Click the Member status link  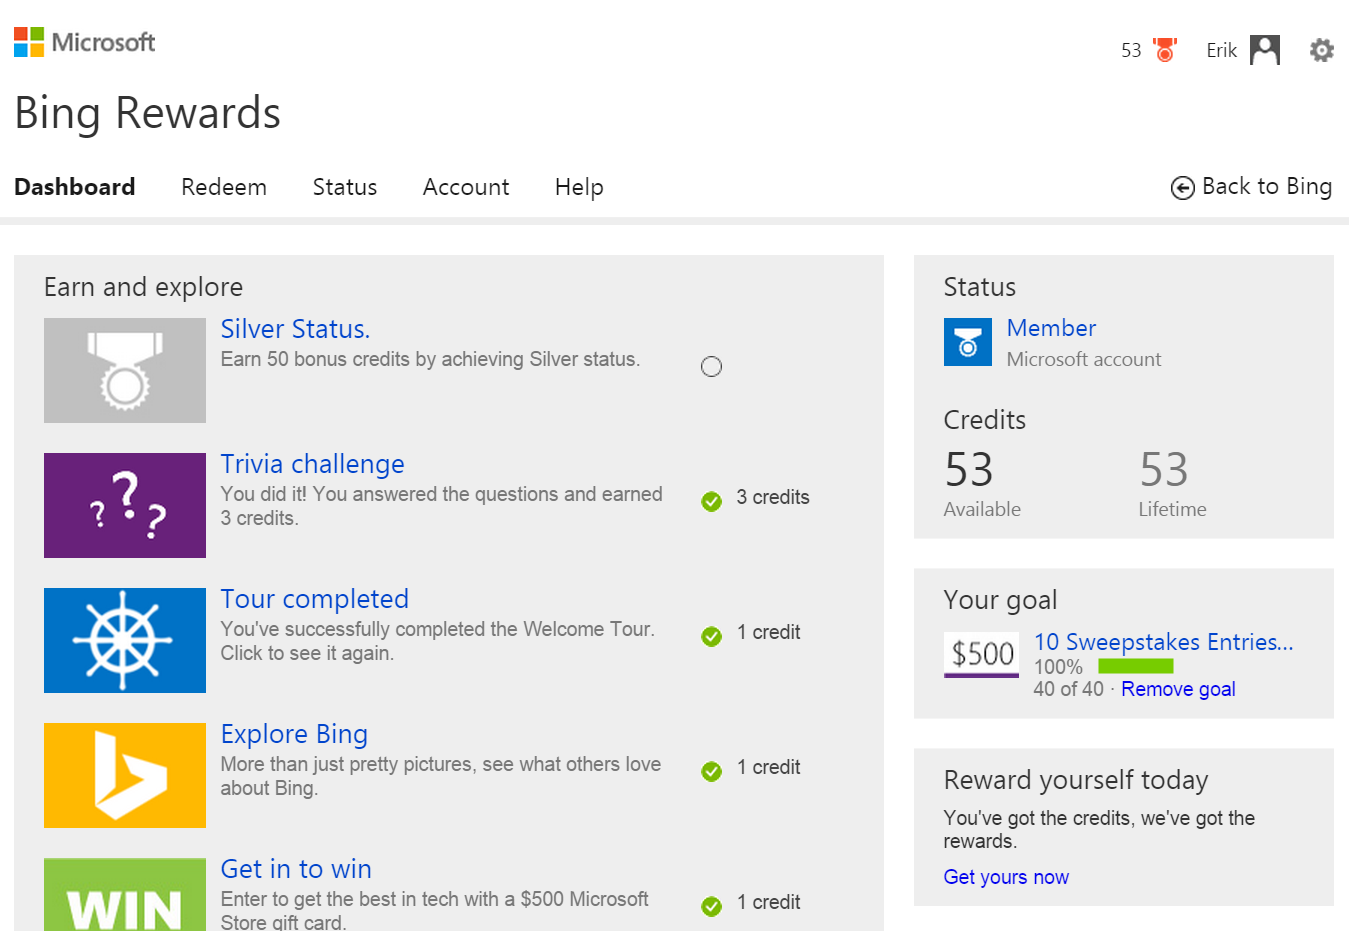[x=1052, y=328]
